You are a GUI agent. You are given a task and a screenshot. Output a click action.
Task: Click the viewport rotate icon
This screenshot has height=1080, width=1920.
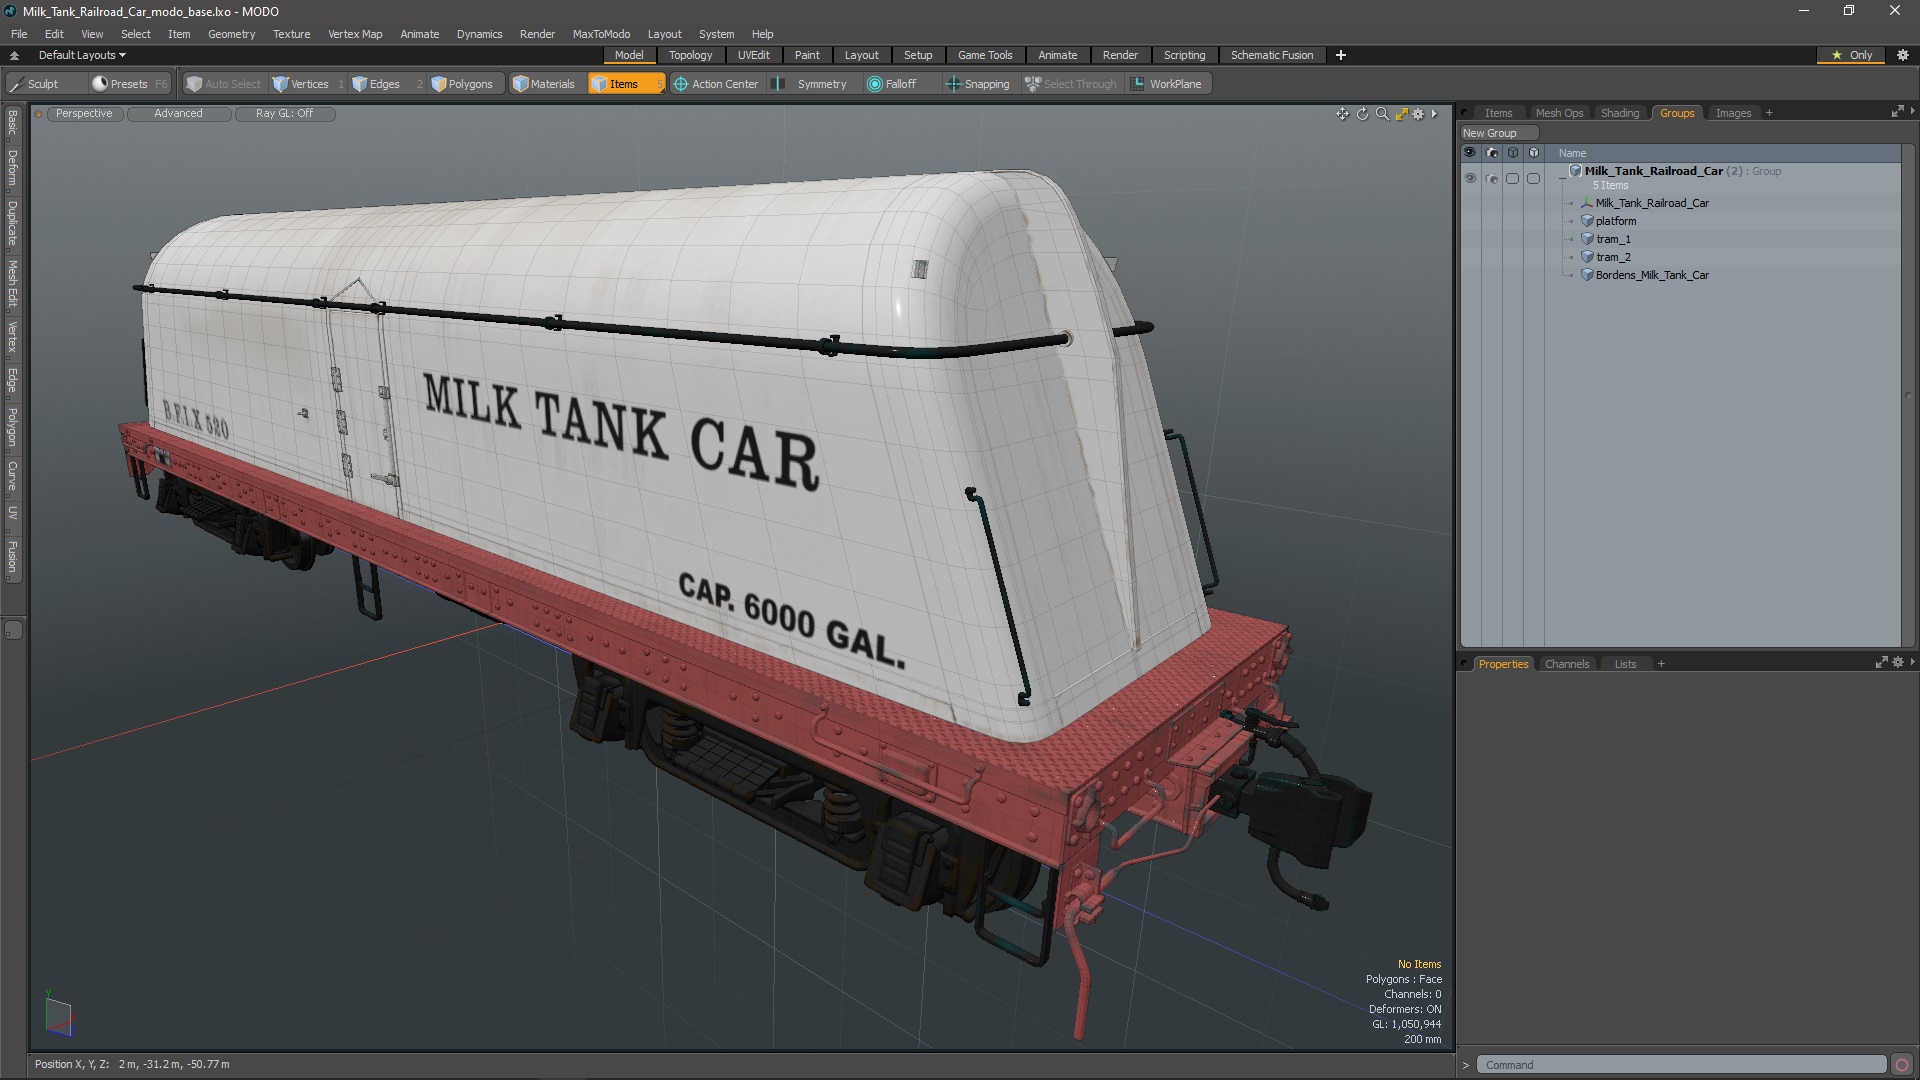click(x=1362, y=114)
